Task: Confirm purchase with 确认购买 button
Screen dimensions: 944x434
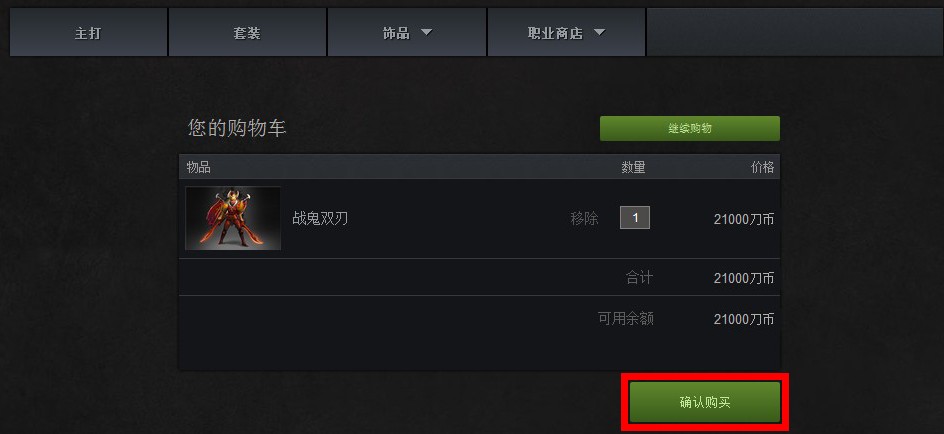Action: pyautogui.click(x=705, y=402)
